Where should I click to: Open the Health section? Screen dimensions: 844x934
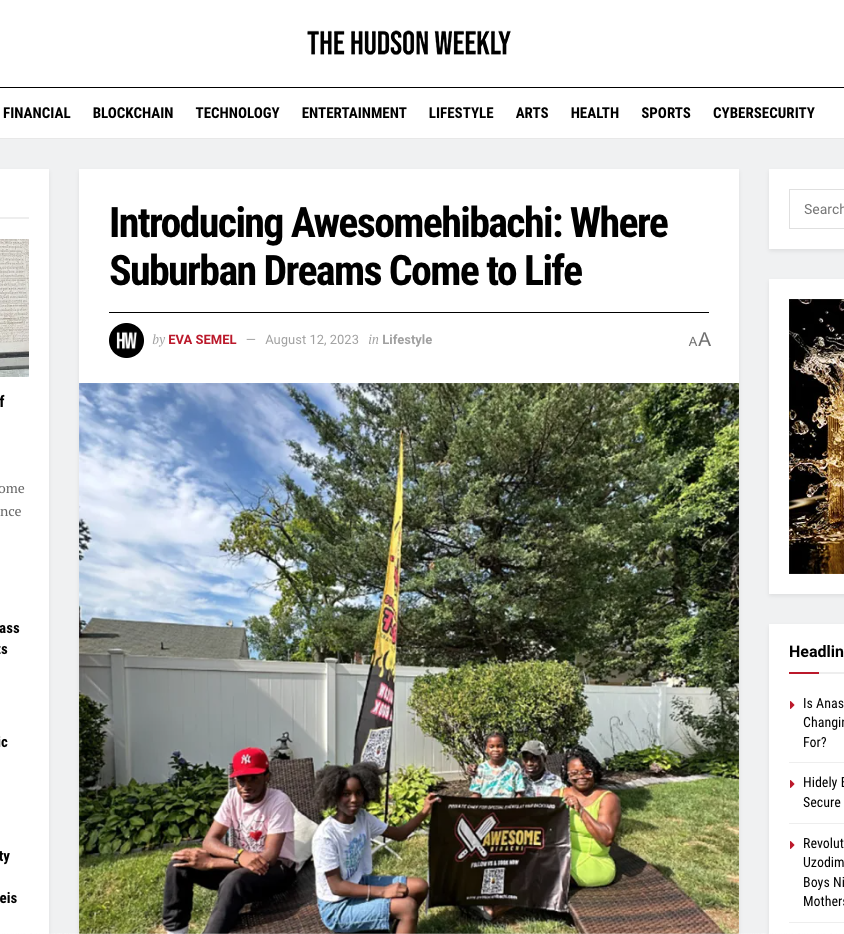coord(594,113)
